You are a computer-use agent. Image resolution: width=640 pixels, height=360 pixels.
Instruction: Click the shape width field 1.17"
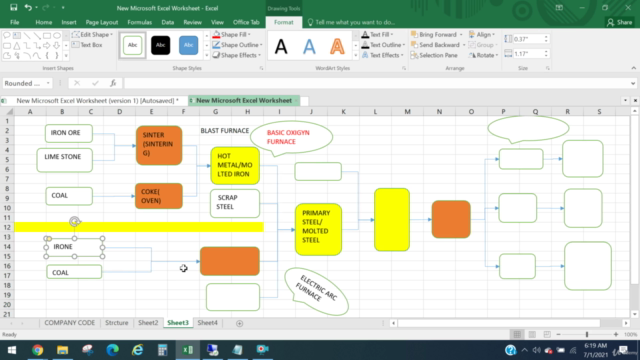[x=527, y=53]
